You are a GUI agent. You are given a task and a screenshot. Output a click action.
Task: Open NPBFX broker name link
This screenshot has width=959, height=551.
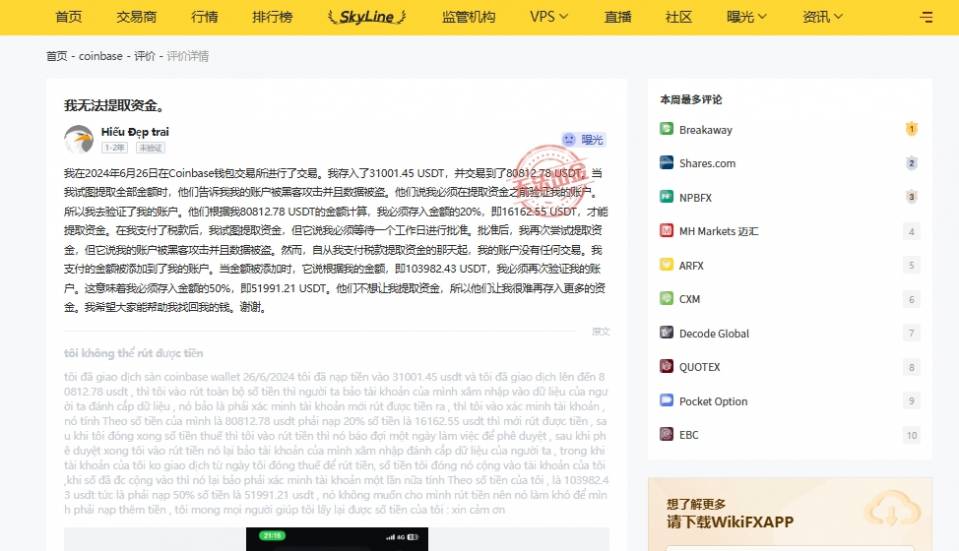(695, 198)
